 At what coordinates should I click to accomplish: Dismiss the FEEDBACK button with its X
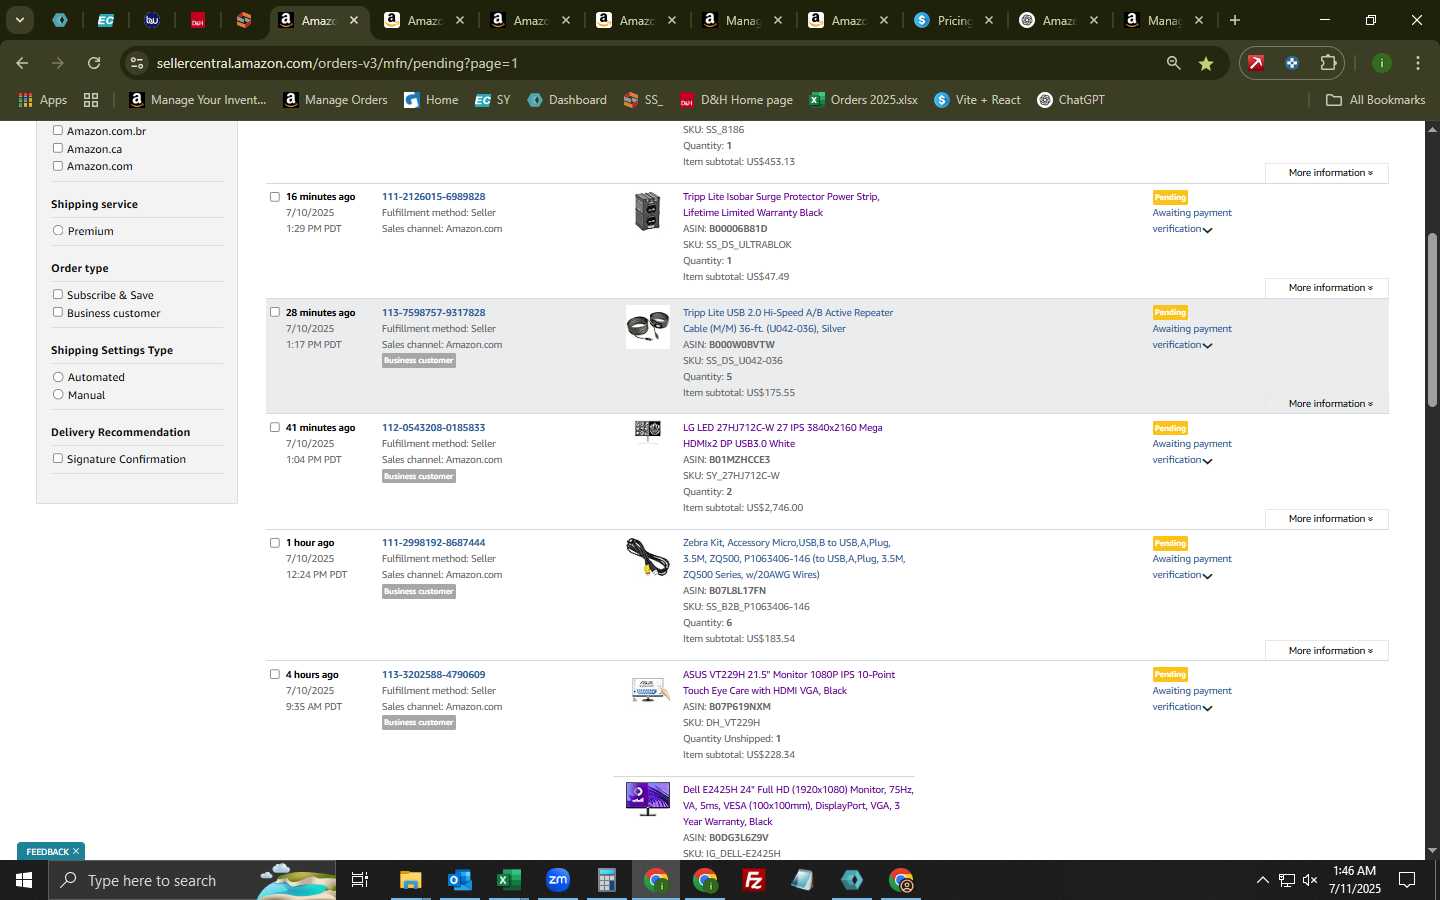point(76,851)
